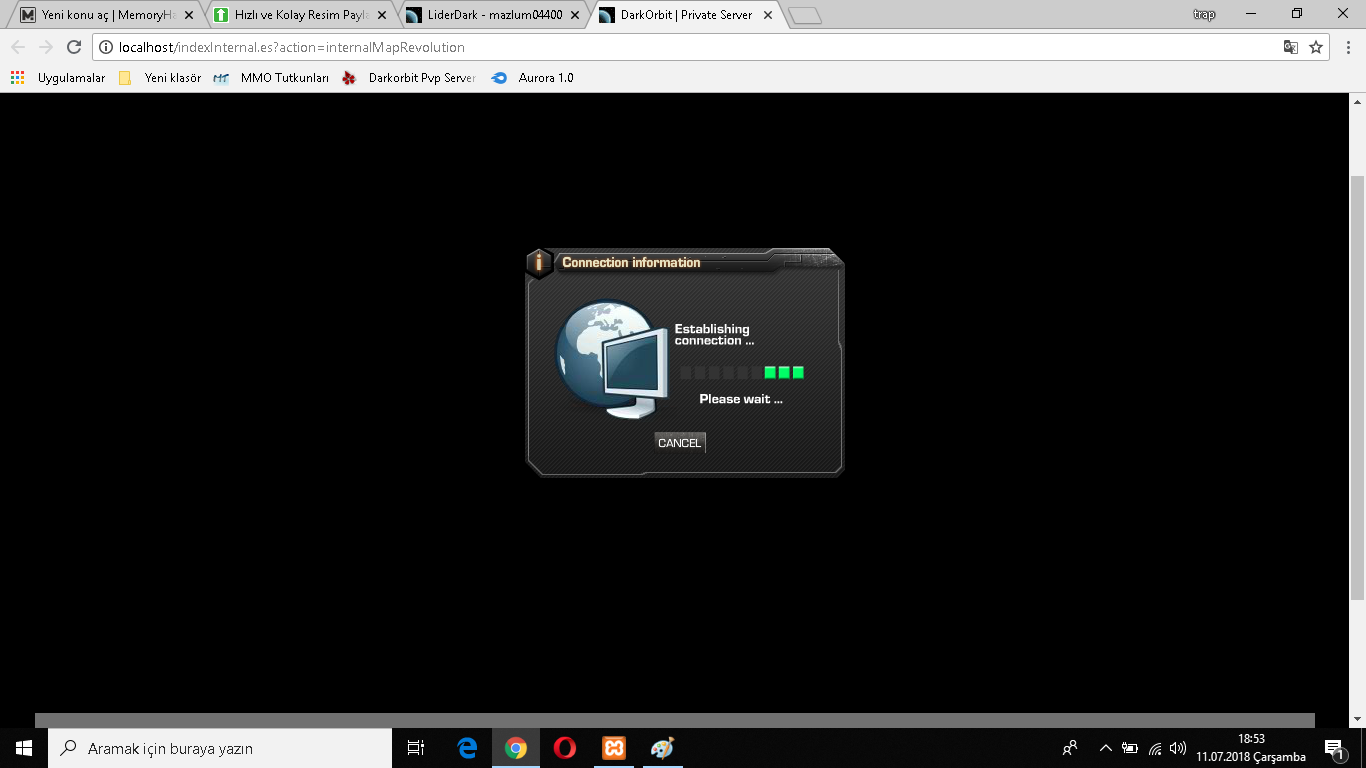Click the 'Establishing connection ...' text
The height and width of the screenshot is (768, 1366).
coord(714,335)
